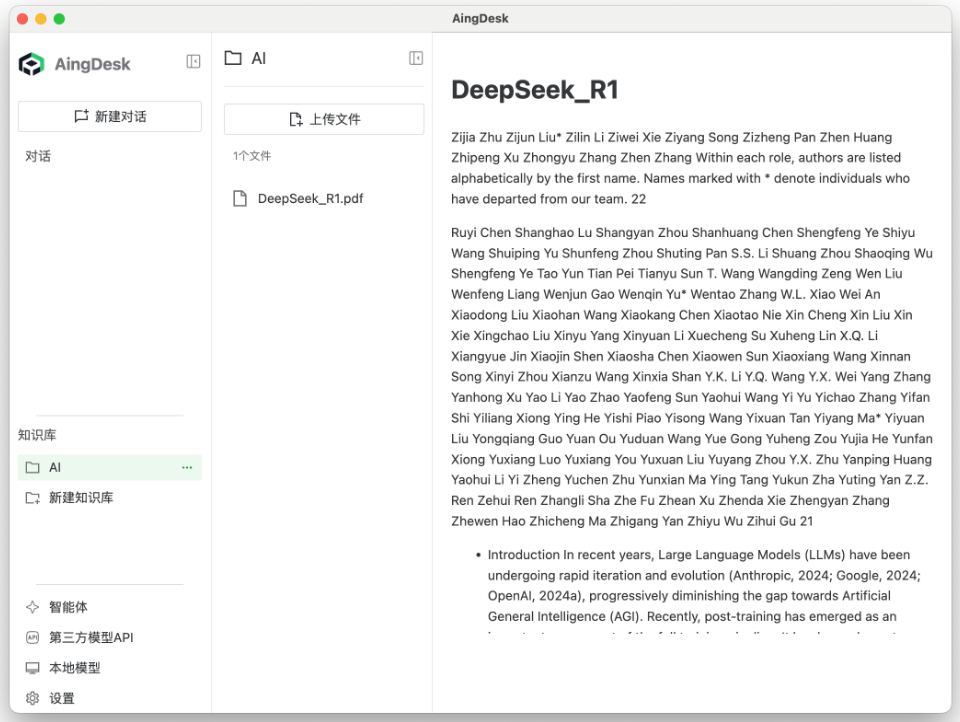Collapse the AI file list panel
This screenshot has width=960, height=722.
point(416,59)
